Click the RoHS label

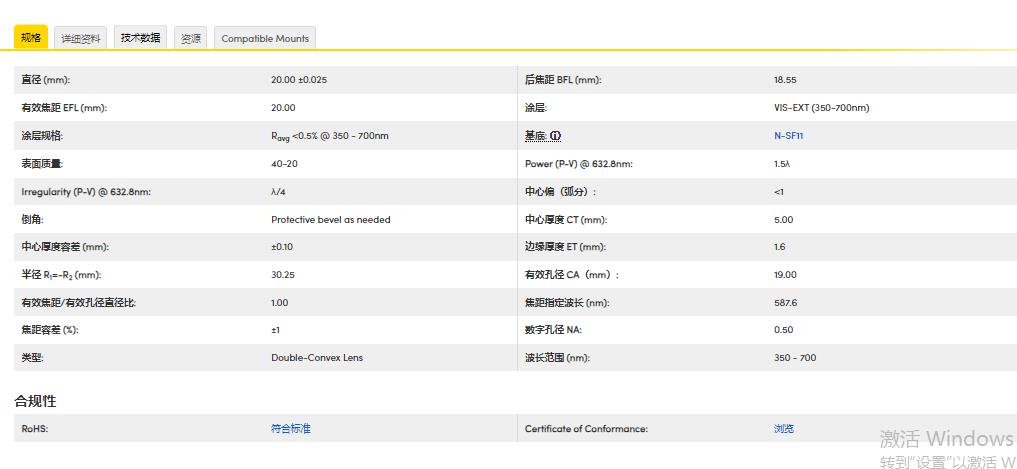coord(35,428)
